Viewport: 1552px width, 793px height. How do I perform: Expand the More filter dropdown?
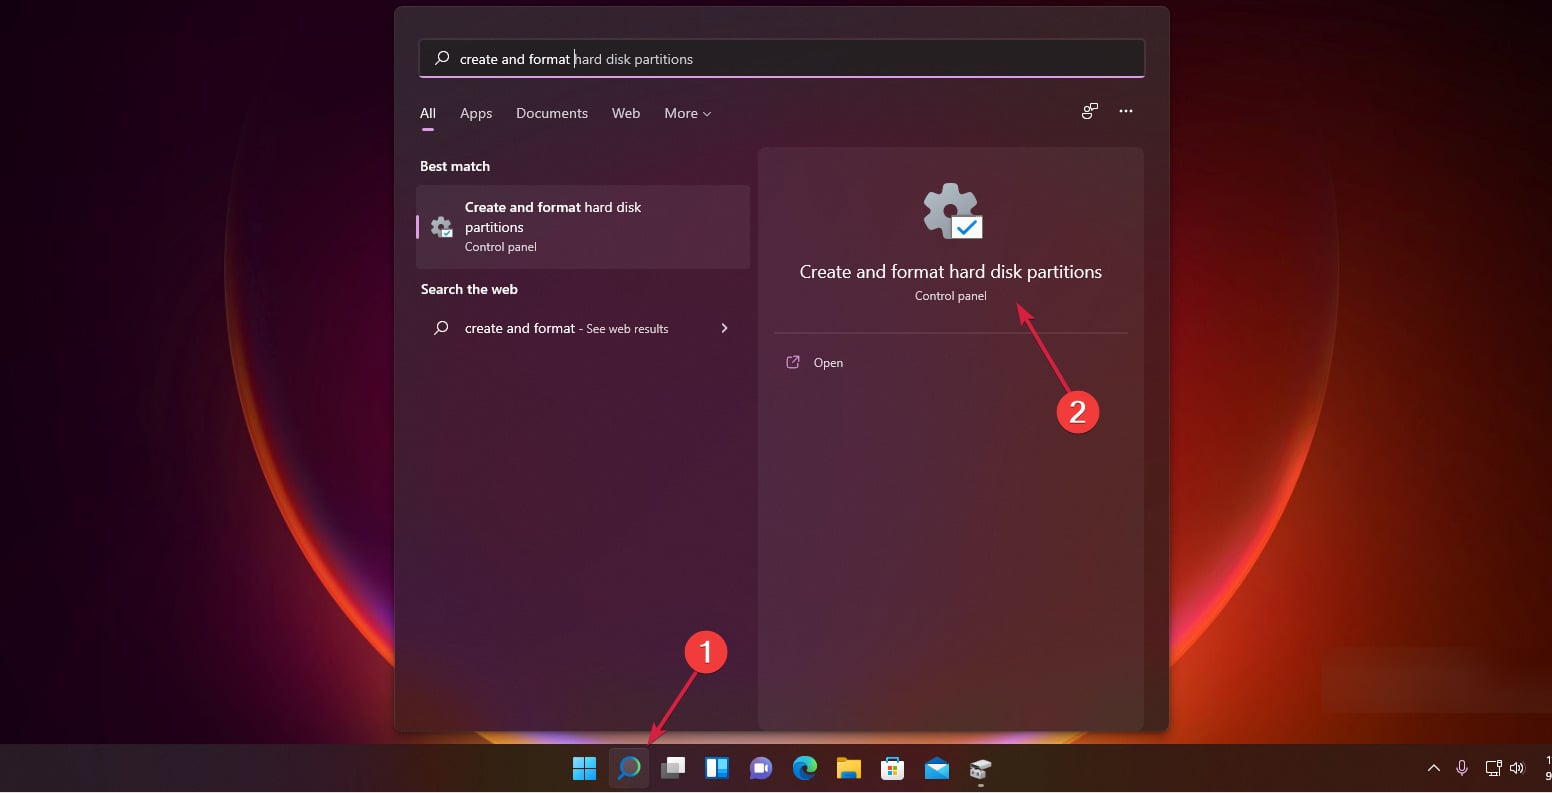tap(688, 113)
